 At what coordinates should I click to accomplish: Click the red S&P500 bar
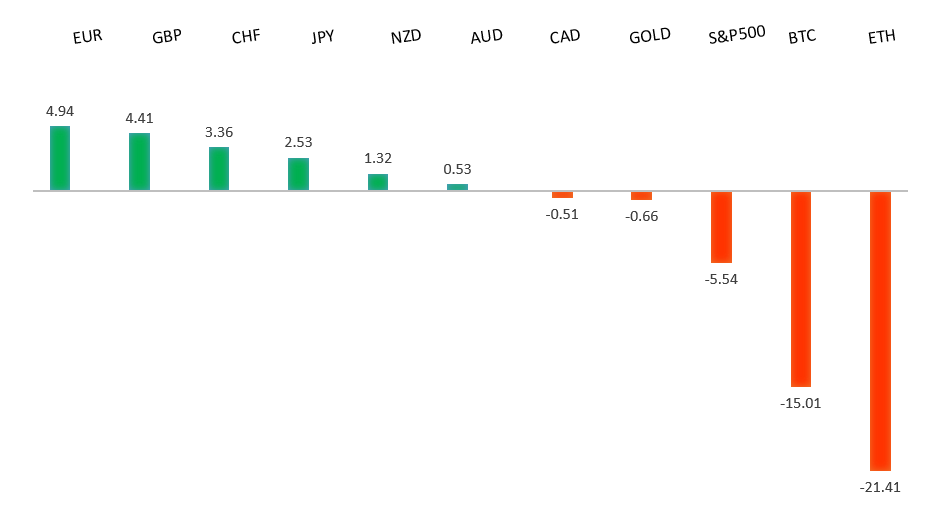point(721,227)
